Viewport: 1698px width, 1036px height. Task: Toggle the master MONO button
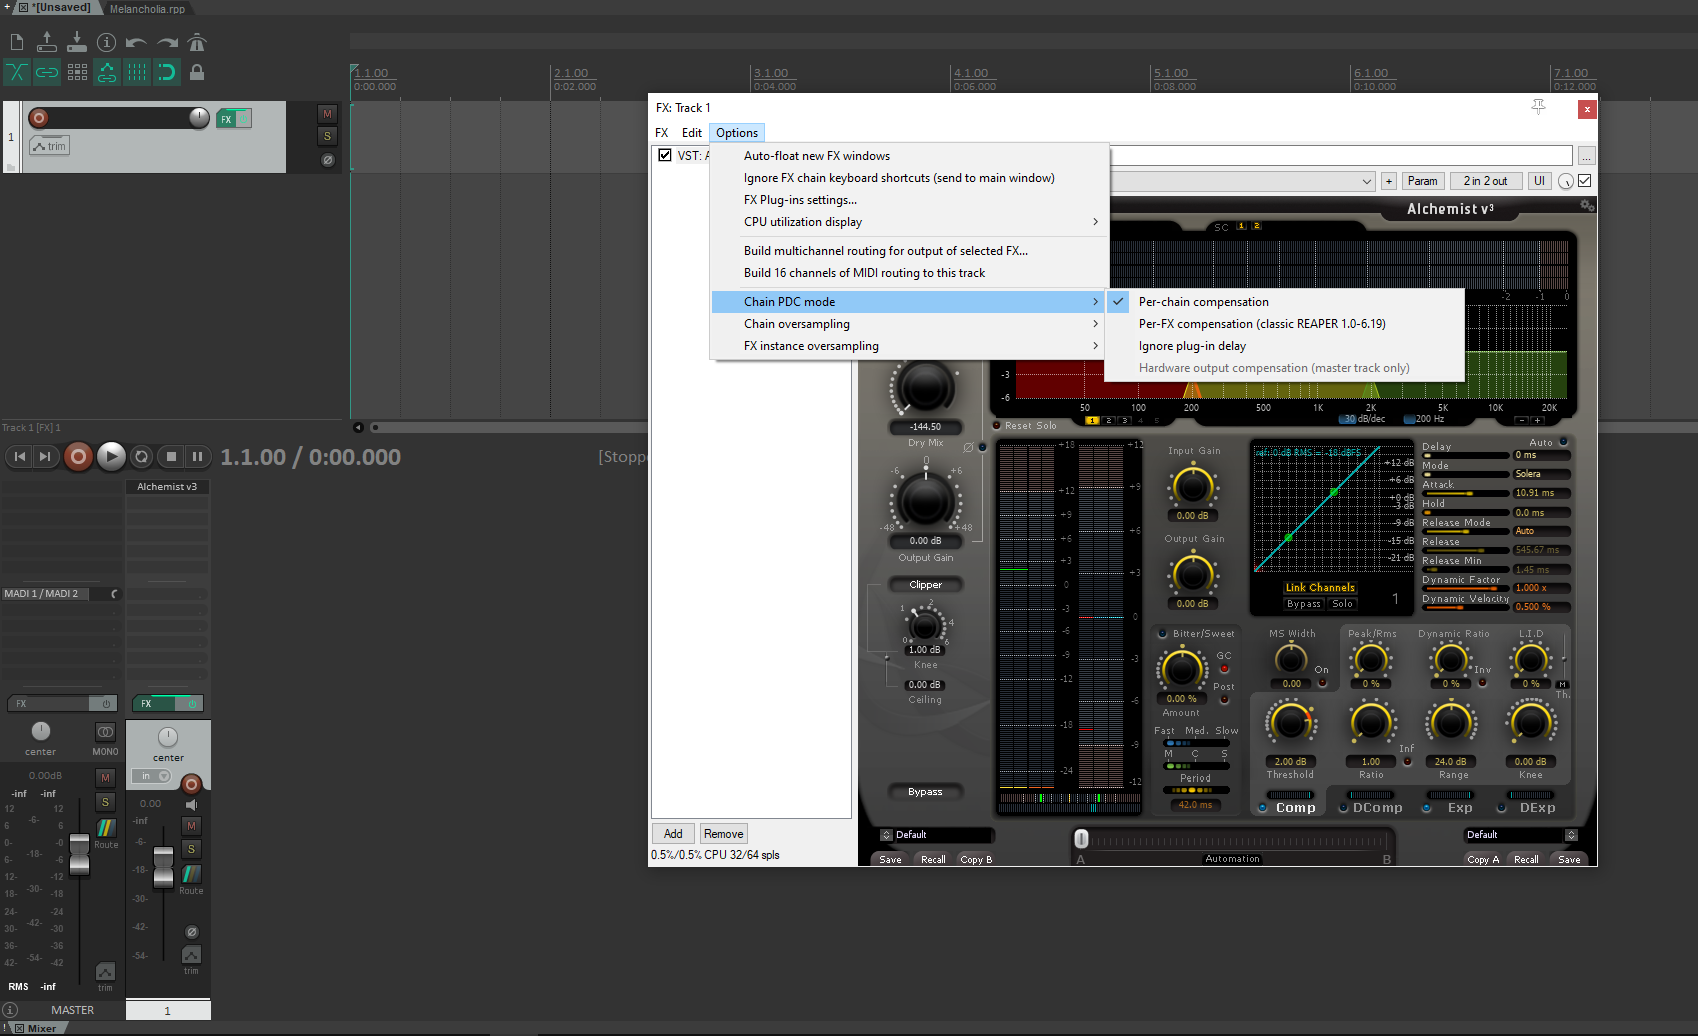point(105,732)
